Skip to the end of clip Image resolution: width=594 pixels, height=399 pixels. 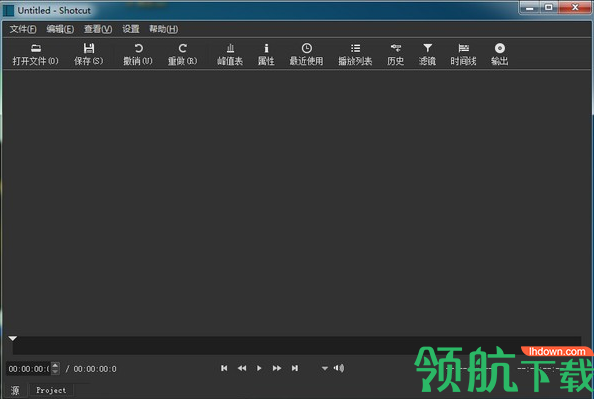click(295, 368)
